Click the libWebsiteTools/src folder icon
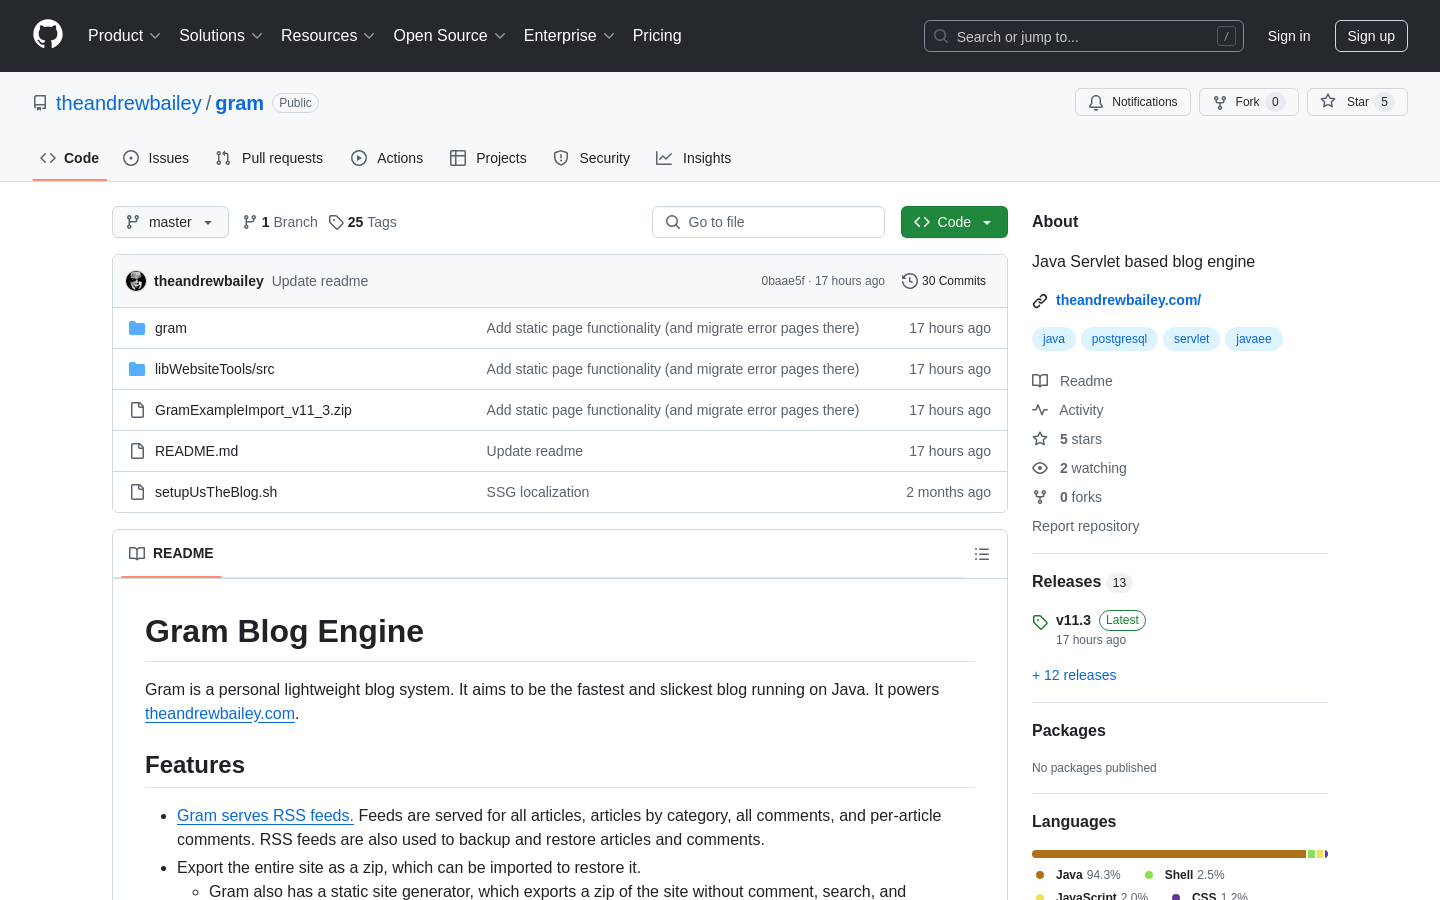The image size is (1440, 900). click(x=137, y=369)
